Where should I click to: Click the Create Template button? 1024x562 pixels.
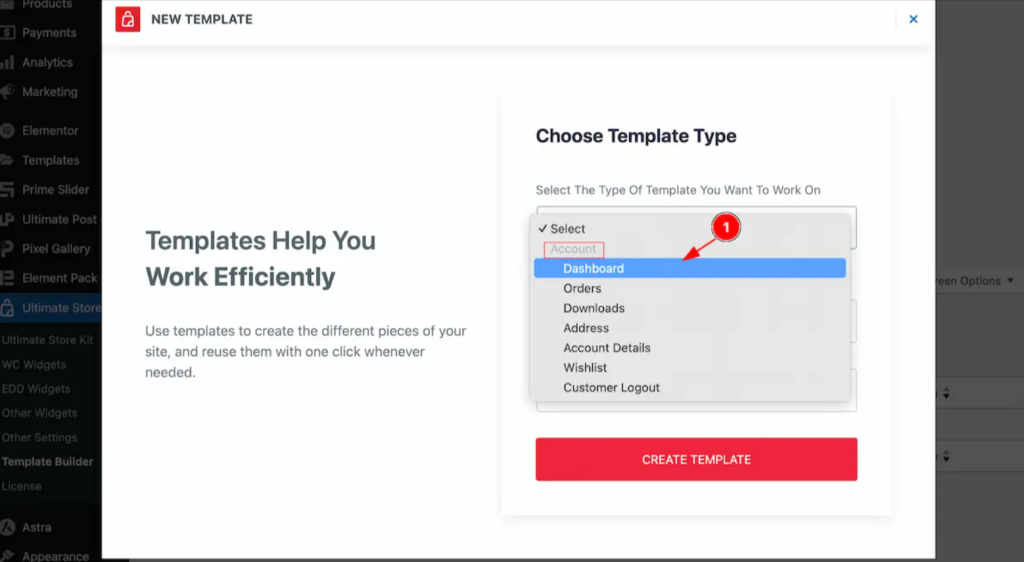click(696, 460)
